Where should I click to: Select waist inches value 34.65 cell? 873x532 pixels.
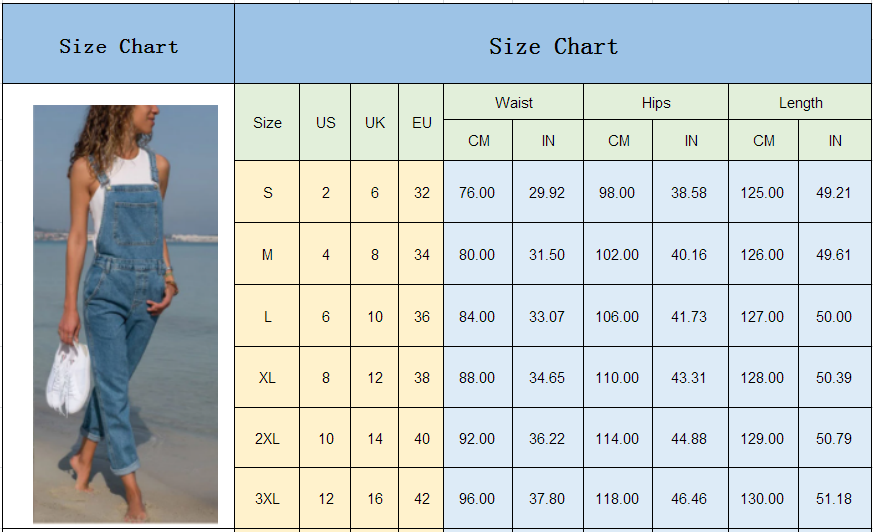coord(547,378)
